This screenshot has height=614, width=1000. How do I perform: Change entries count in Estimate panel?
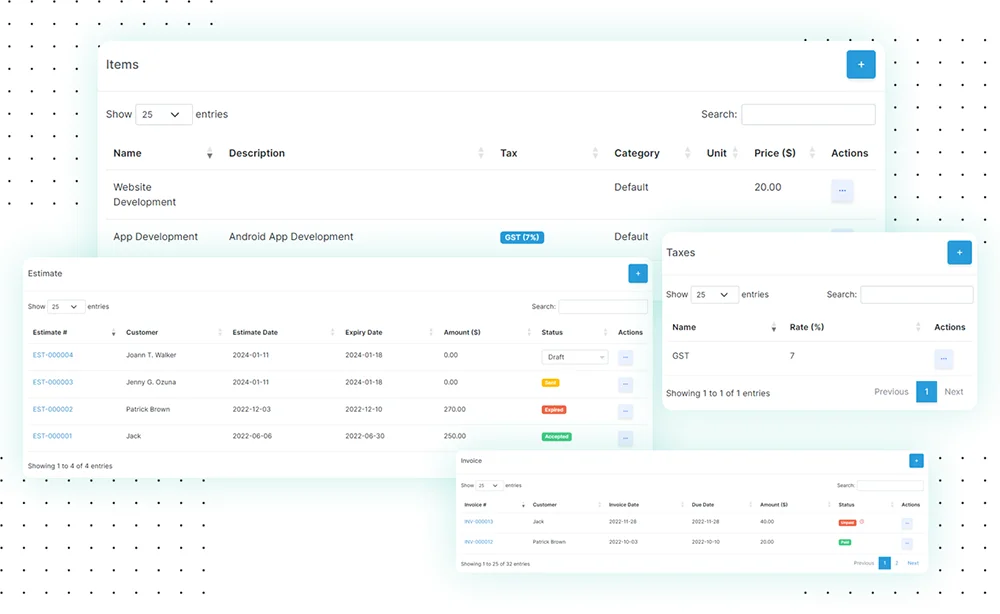click(66, 307)
